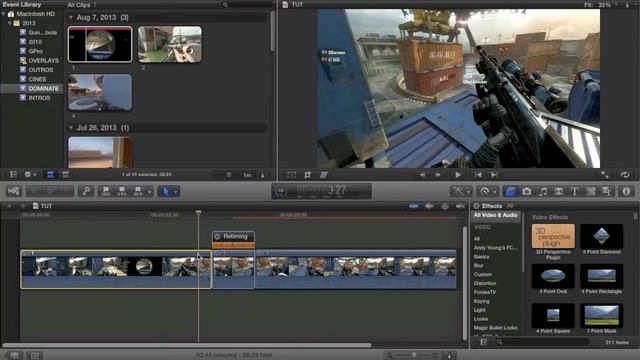Click the timeline history back arrow

click(x=9, y=206)
